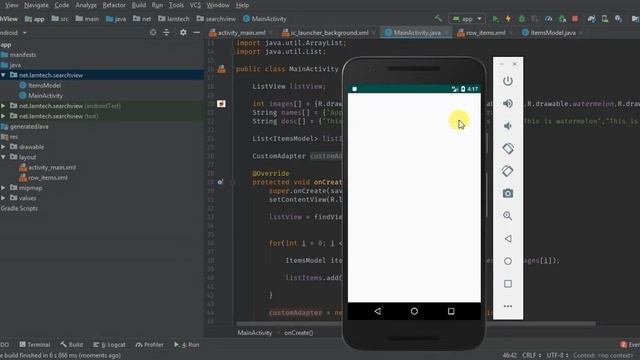This screenshot has height=360, width=640.
Task: Hide project panel with minus icon
Action: [x=197, y=32]
